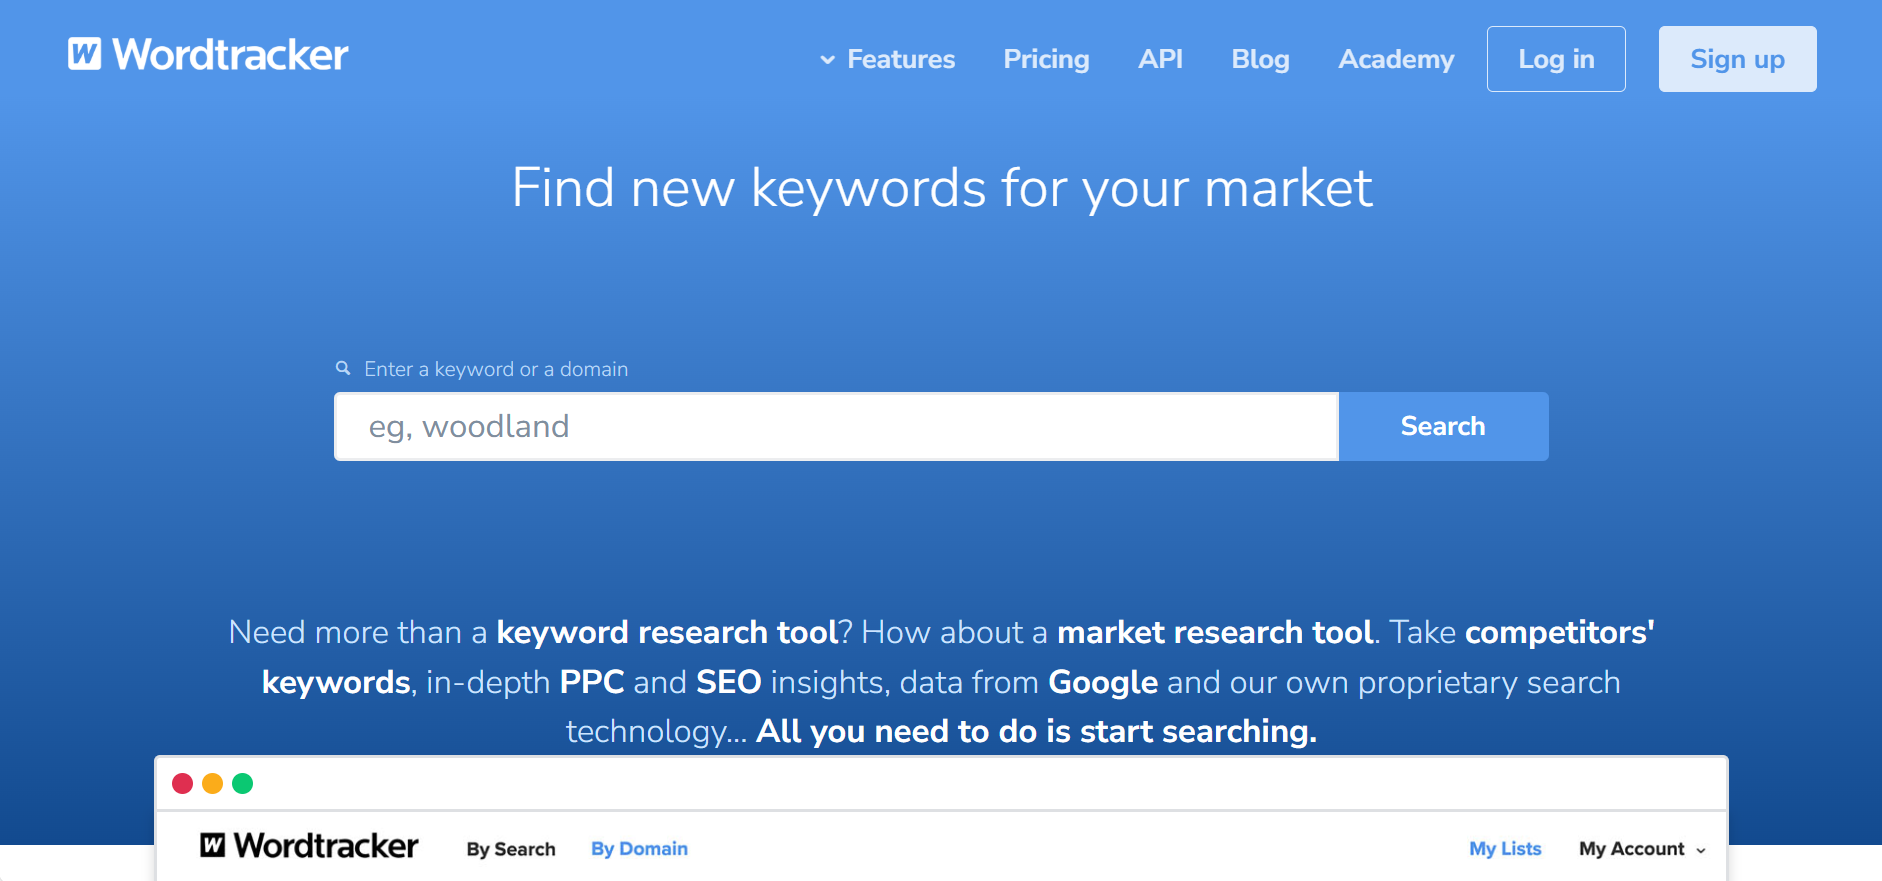This screenshot has width=1882, height=881.
Task: Click the green dot in the preview window
Action: tap(242, 783)
